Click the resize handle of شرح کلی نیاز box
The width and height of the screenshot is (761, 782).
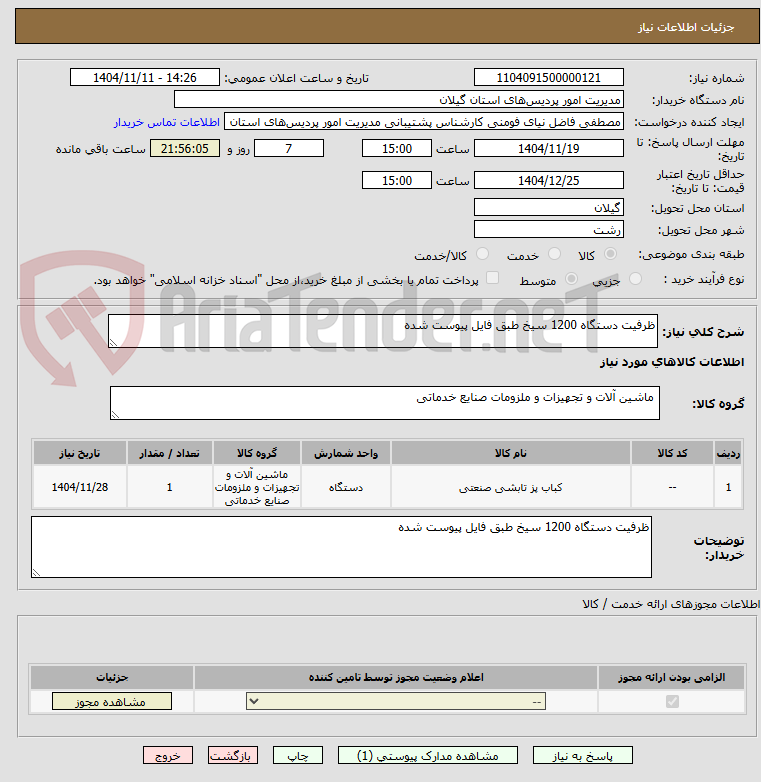(x=113, y=343)
